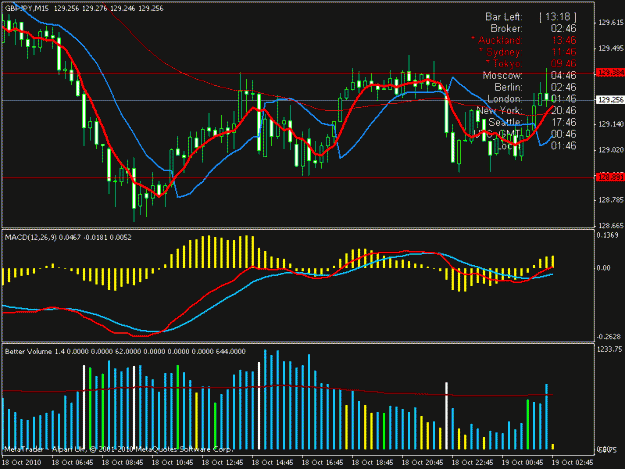Select the Bar Left label
625x469 pixels.
[x=503, y=17]
